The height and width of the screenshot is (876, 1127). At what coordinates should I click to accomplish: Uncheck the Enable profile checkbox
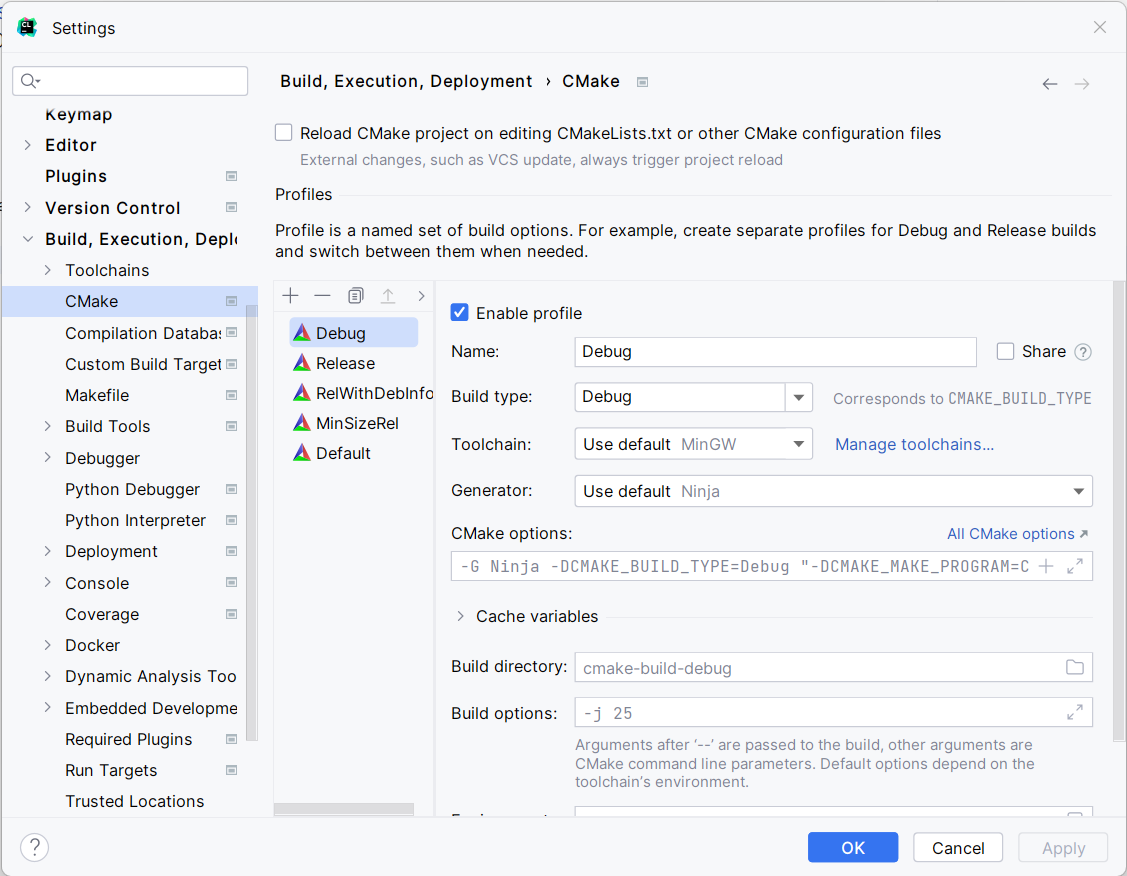[x=459, y=313]
